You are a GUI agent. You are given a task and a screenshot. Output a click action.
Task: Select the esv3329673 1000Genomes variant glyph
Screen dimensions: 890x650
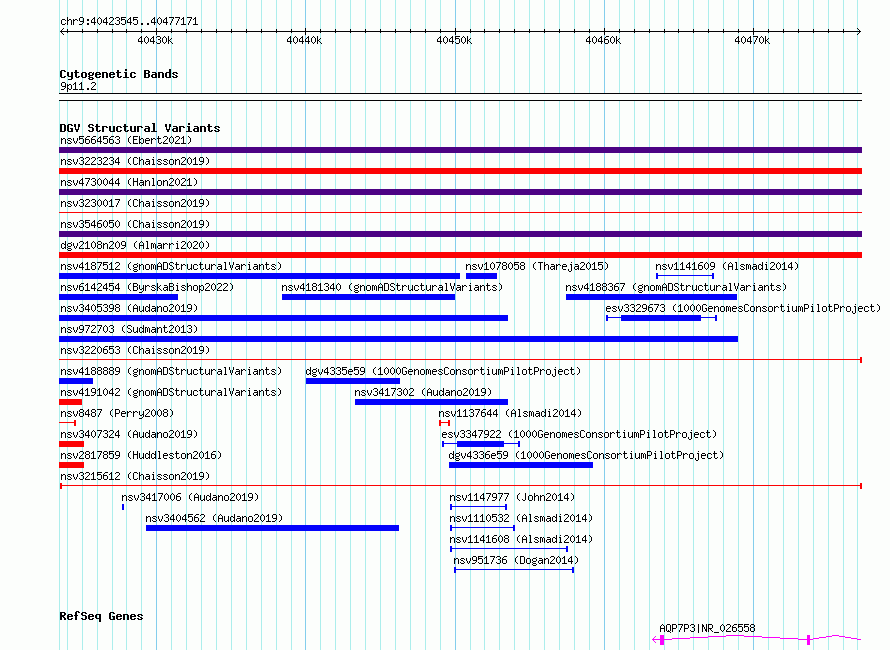pyautogui.click(x=661, y=318)
